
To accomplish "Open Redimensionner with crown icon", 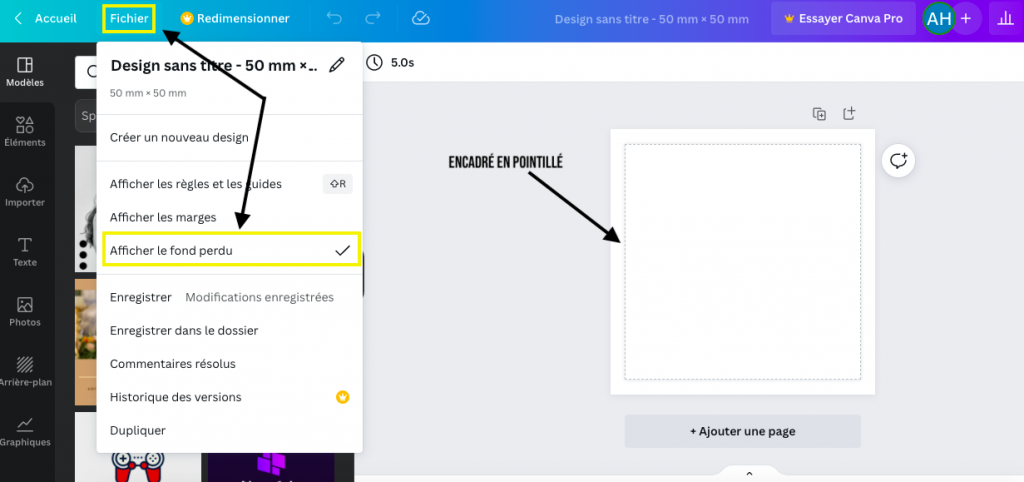I will tap(235, 19).
